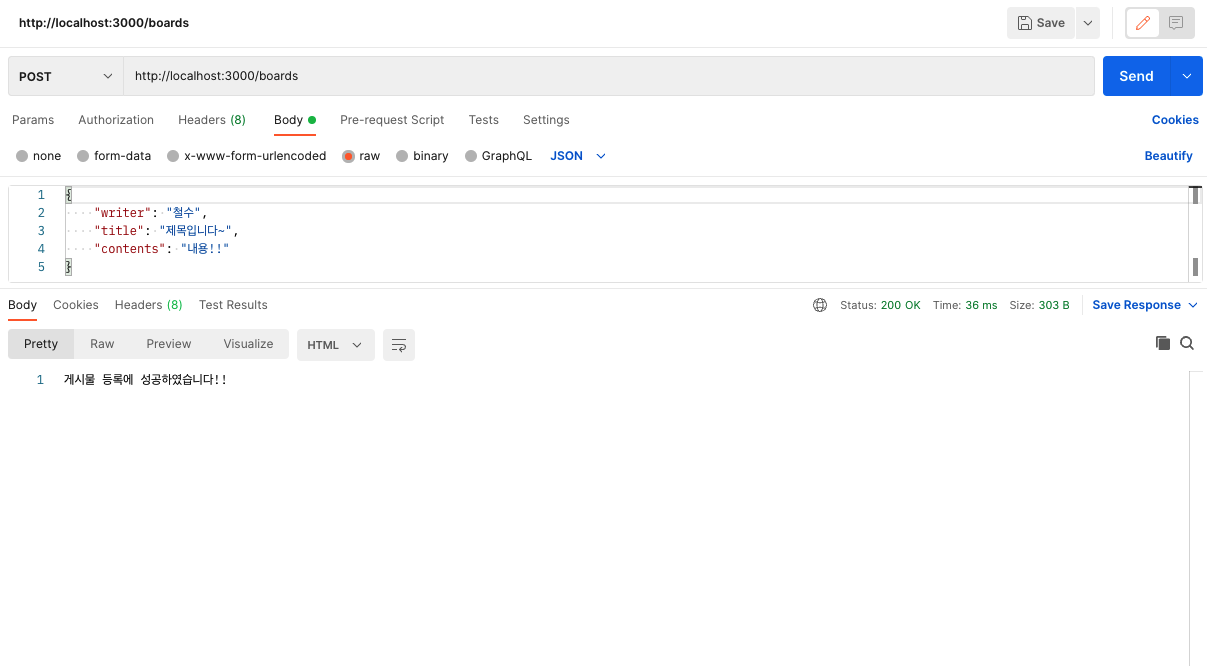Open the HTML response format dropdown
Screen dimensions: 1207x669
335,345
